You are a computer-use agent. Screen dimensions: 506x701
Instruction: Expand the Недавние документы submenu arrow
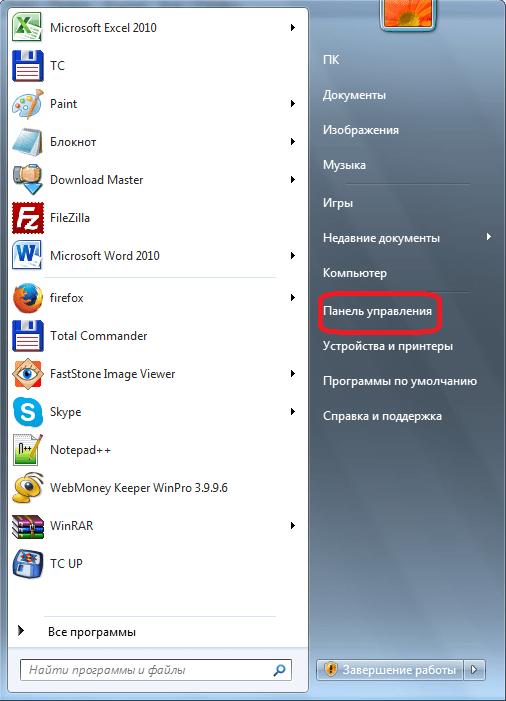(x=489, y=237)
